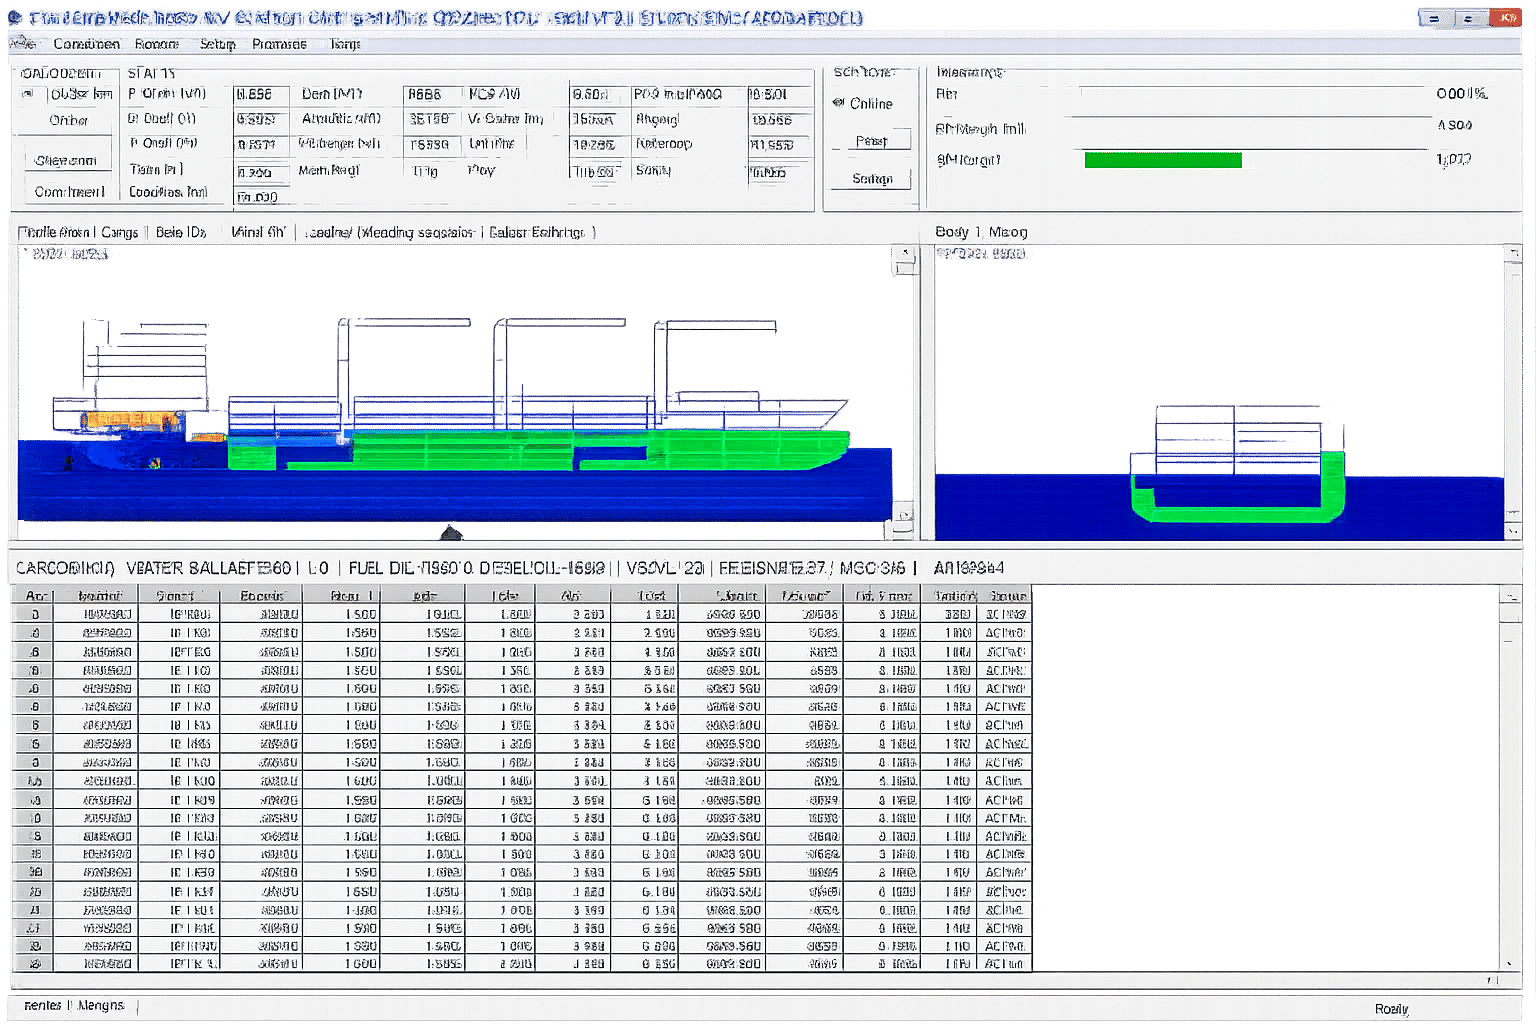Click the Other button in the left group
Viewport: 1536px width, 1024px height.
click(x=68, y=120)
